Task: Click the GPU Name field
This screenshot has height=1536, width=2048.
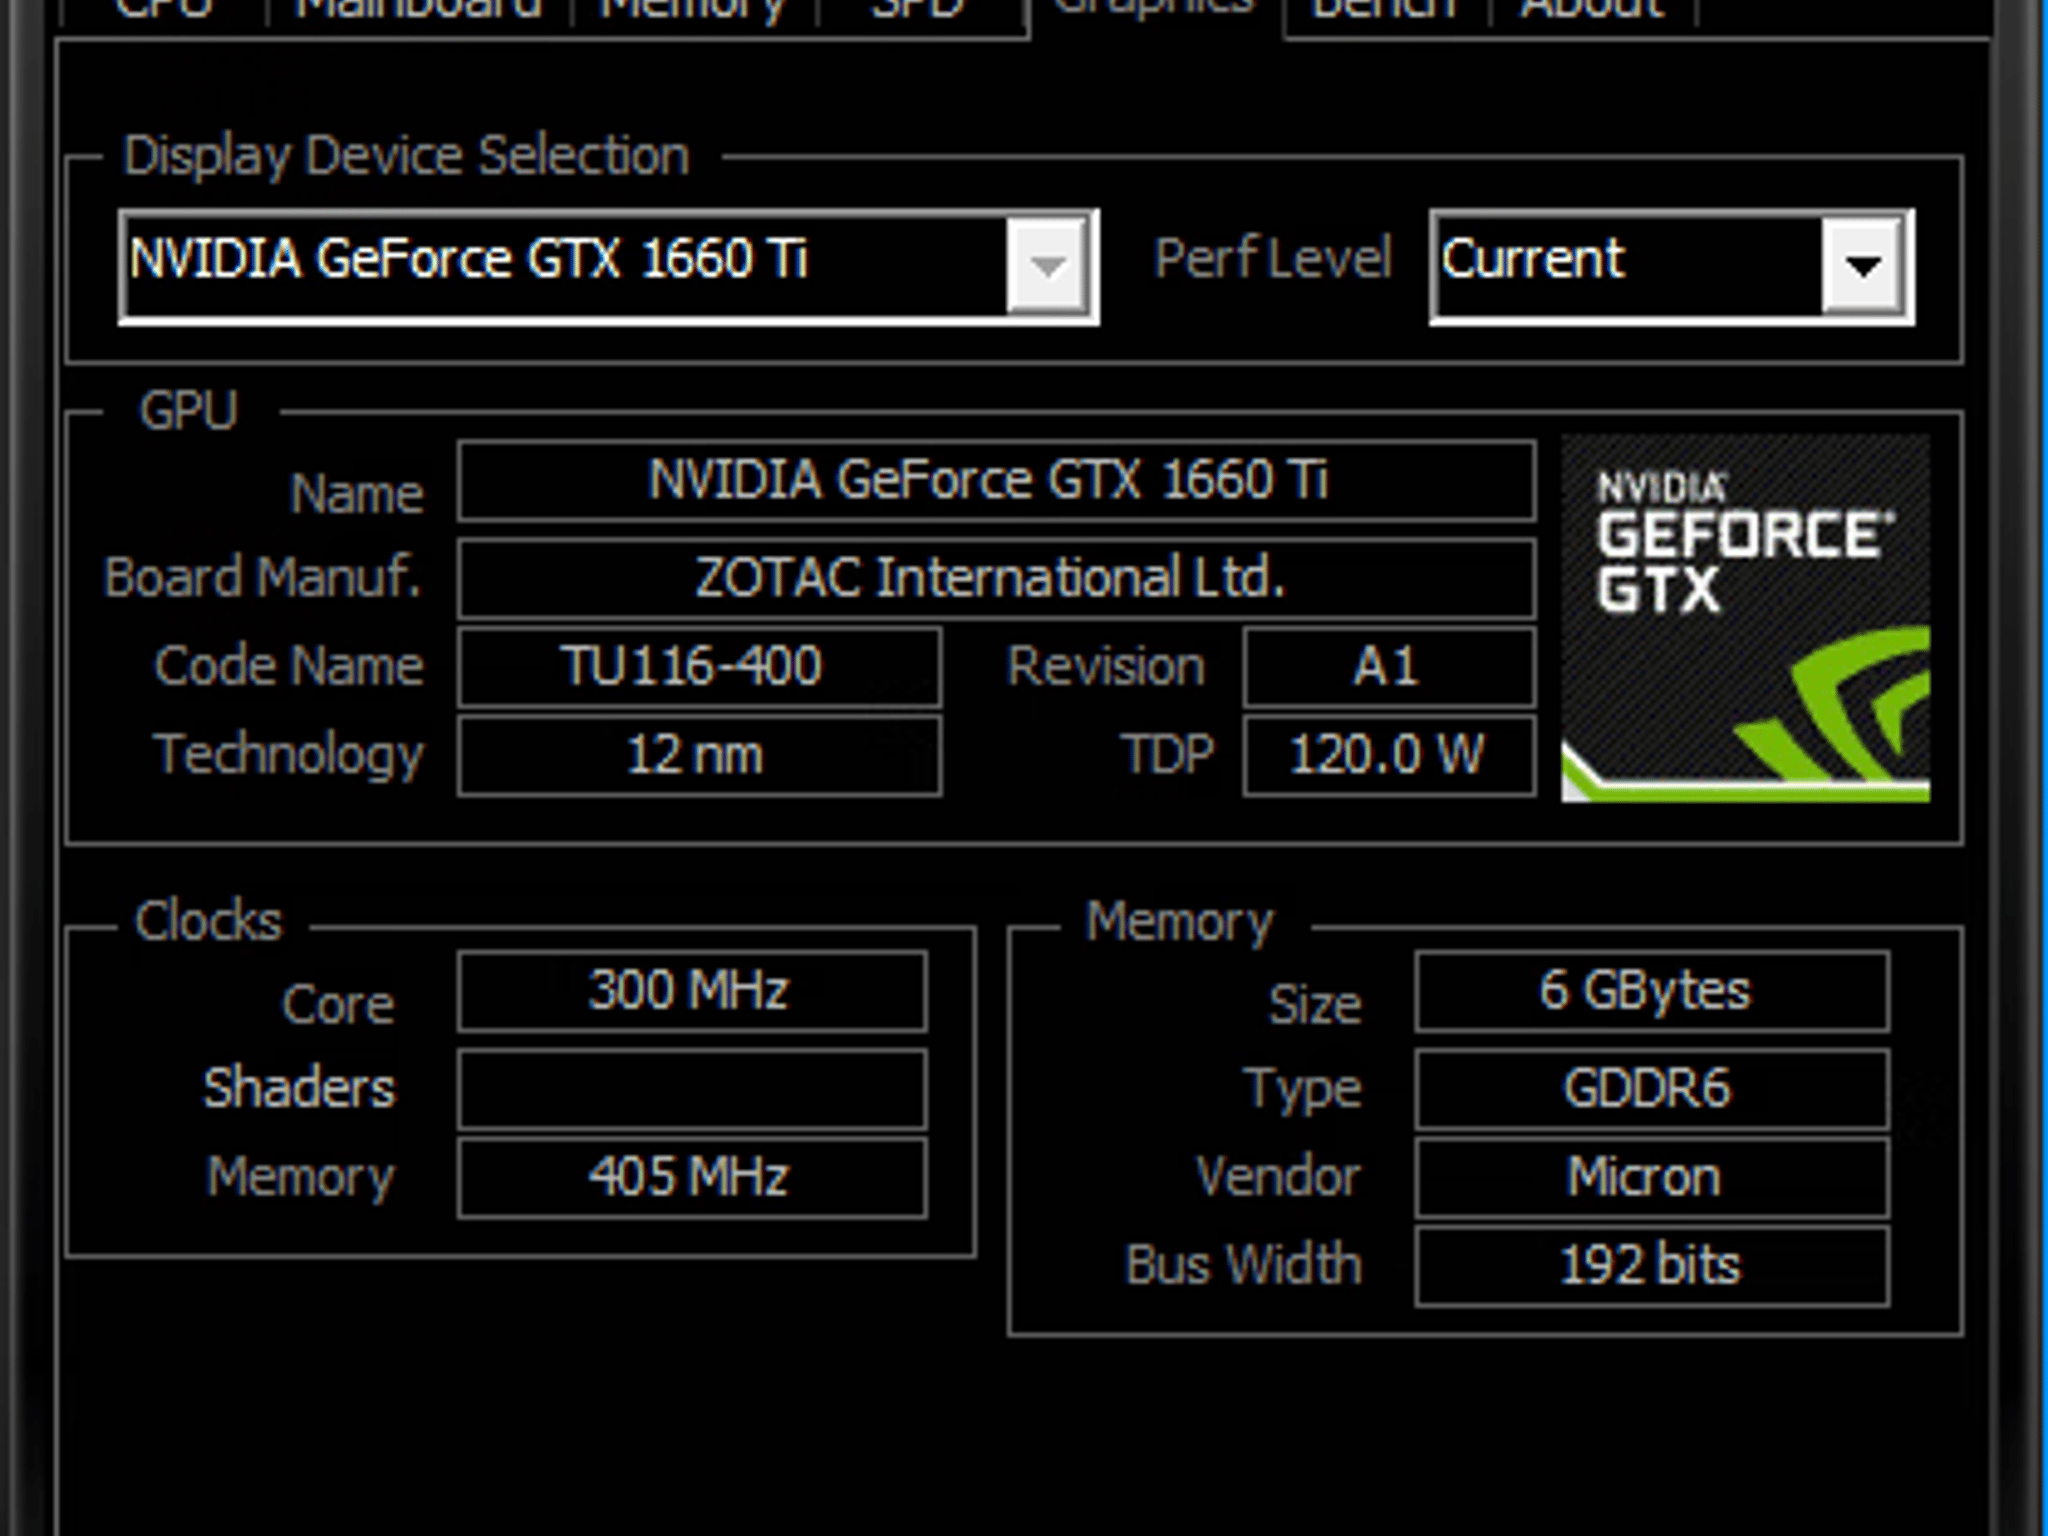Action: pyautogui.click(x=996, y=481)
